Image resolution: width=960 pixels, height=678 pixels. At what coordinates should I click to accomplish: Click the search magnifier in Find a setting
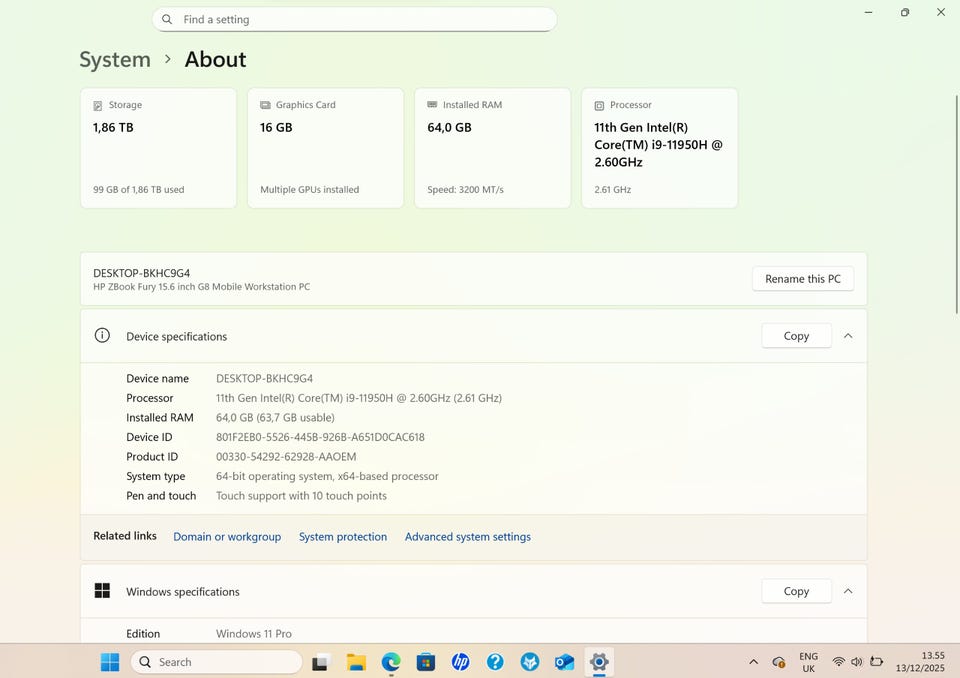tap(167, 20)
